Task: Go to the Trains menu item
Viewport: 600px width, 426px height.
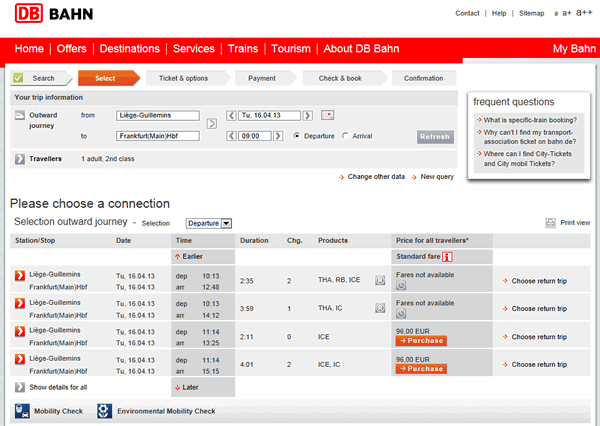Action: point(242,49)
